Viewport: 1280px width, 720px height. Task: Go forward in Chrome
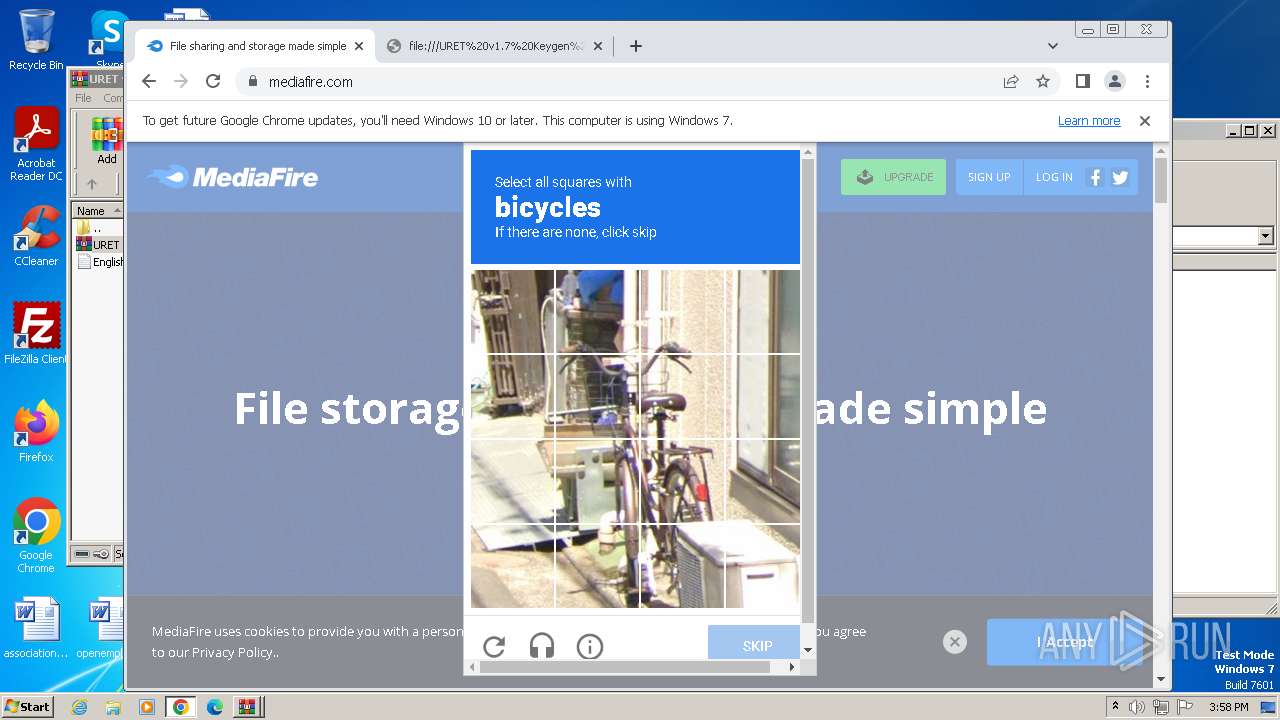click(181, 81)
